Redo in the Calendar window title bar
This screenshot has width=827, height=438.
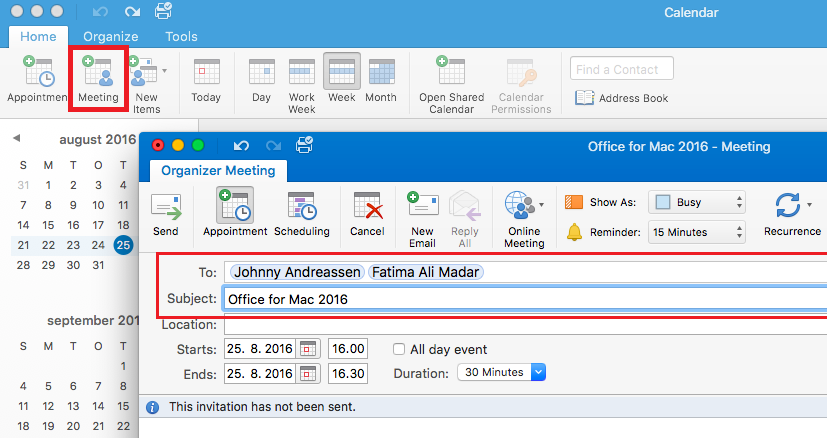(x=132, y=11)
